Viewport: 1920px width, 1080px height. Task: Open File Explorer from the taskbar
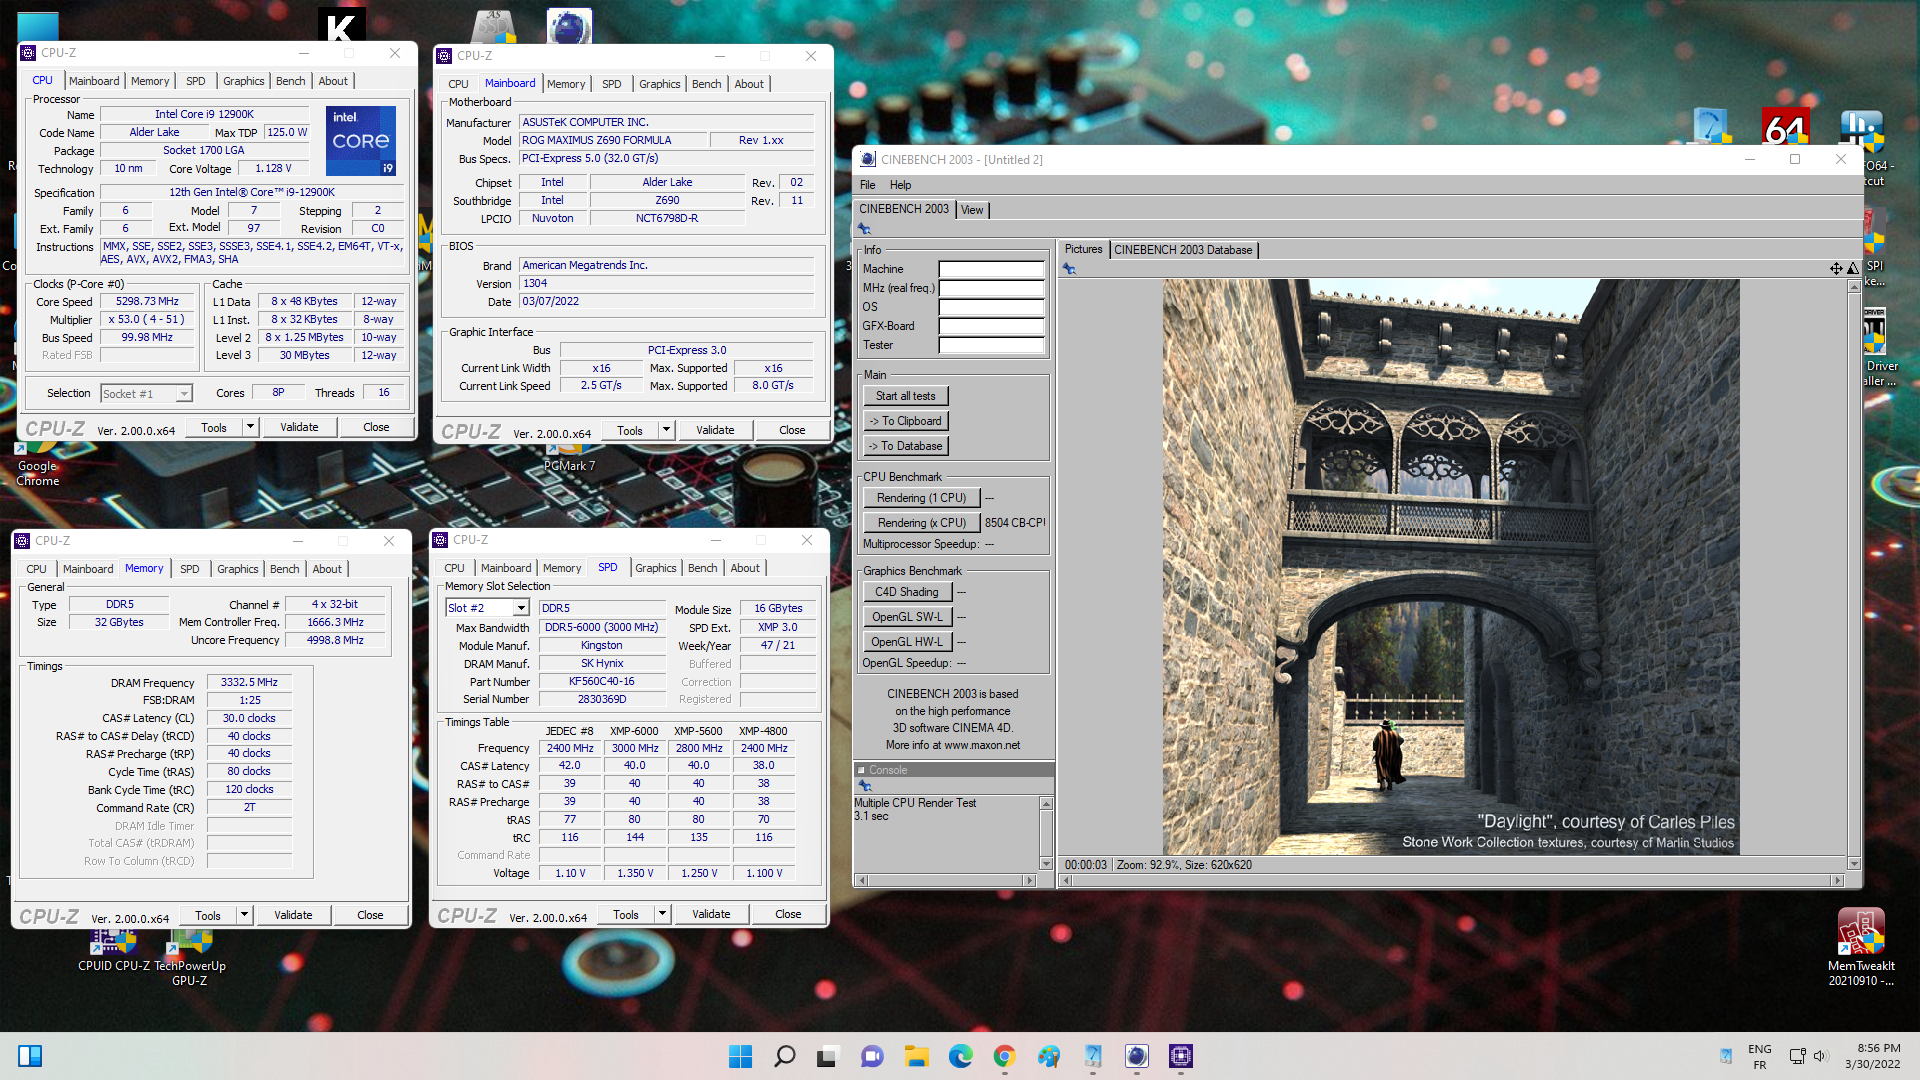[917, 1056]
